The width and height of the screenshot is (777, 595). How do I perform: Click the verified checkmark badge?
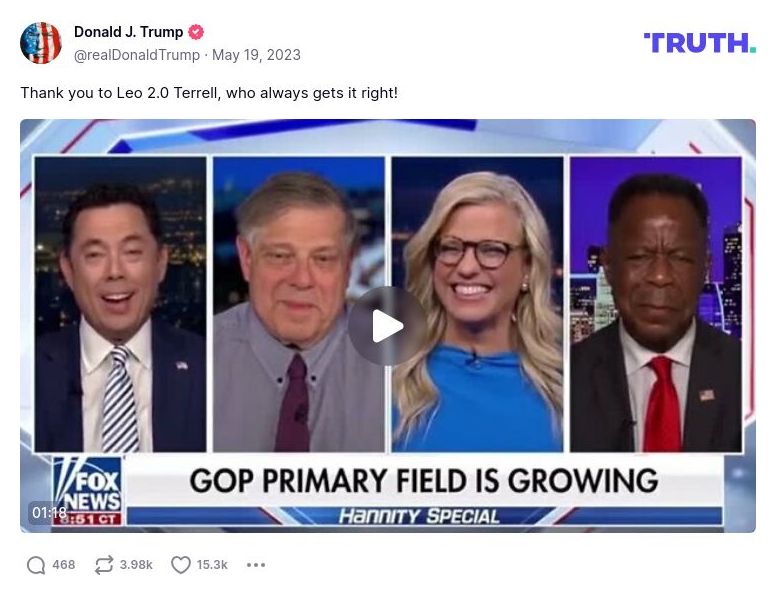[196, 32]
